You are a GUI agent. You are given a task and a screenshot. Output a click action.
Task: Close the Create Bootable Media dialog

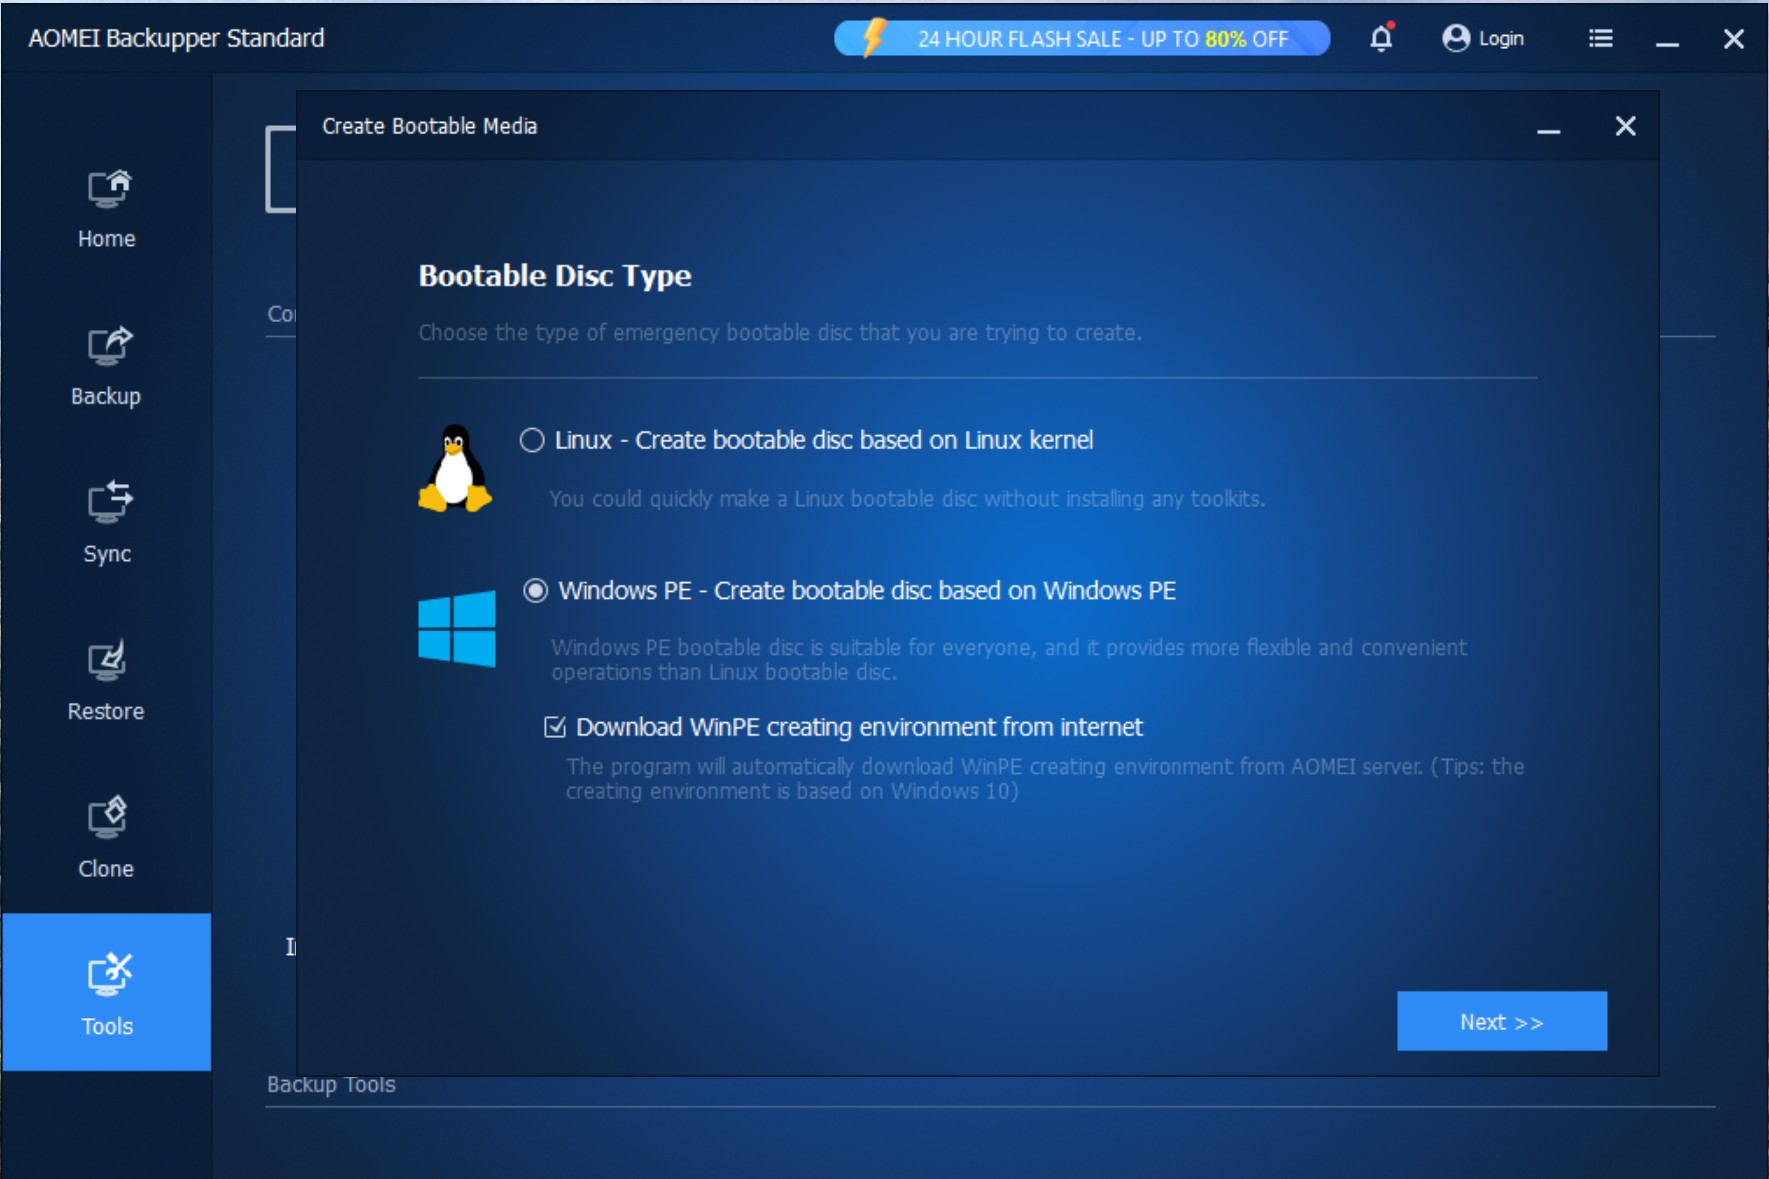[1626, 126]
